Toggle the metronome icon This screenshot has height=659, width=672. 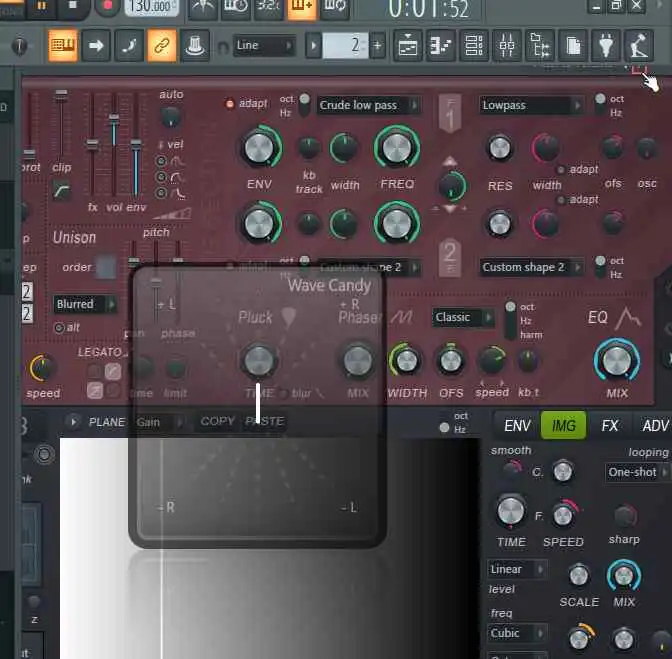tap(203, 7)
